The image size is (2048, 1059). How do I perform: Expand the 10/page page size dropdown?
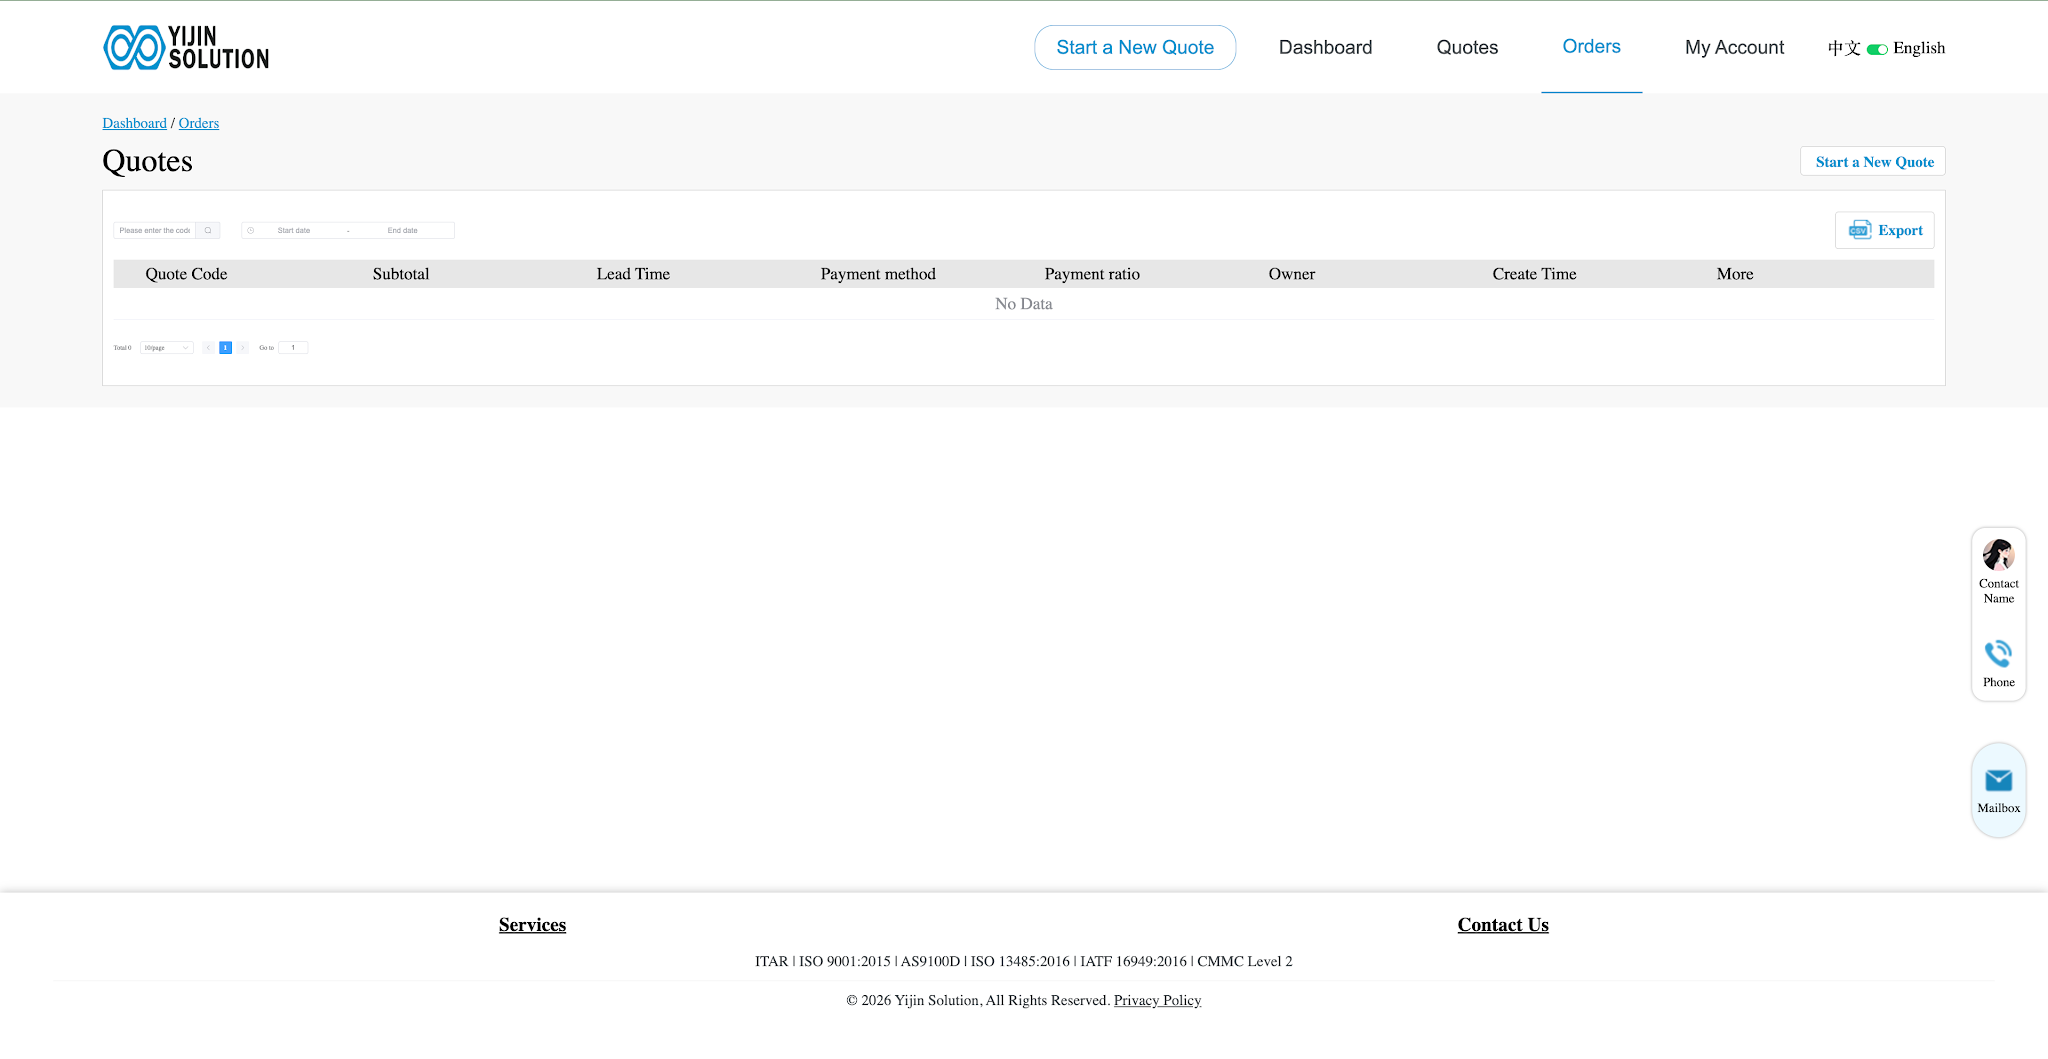(x=166, y=348)
